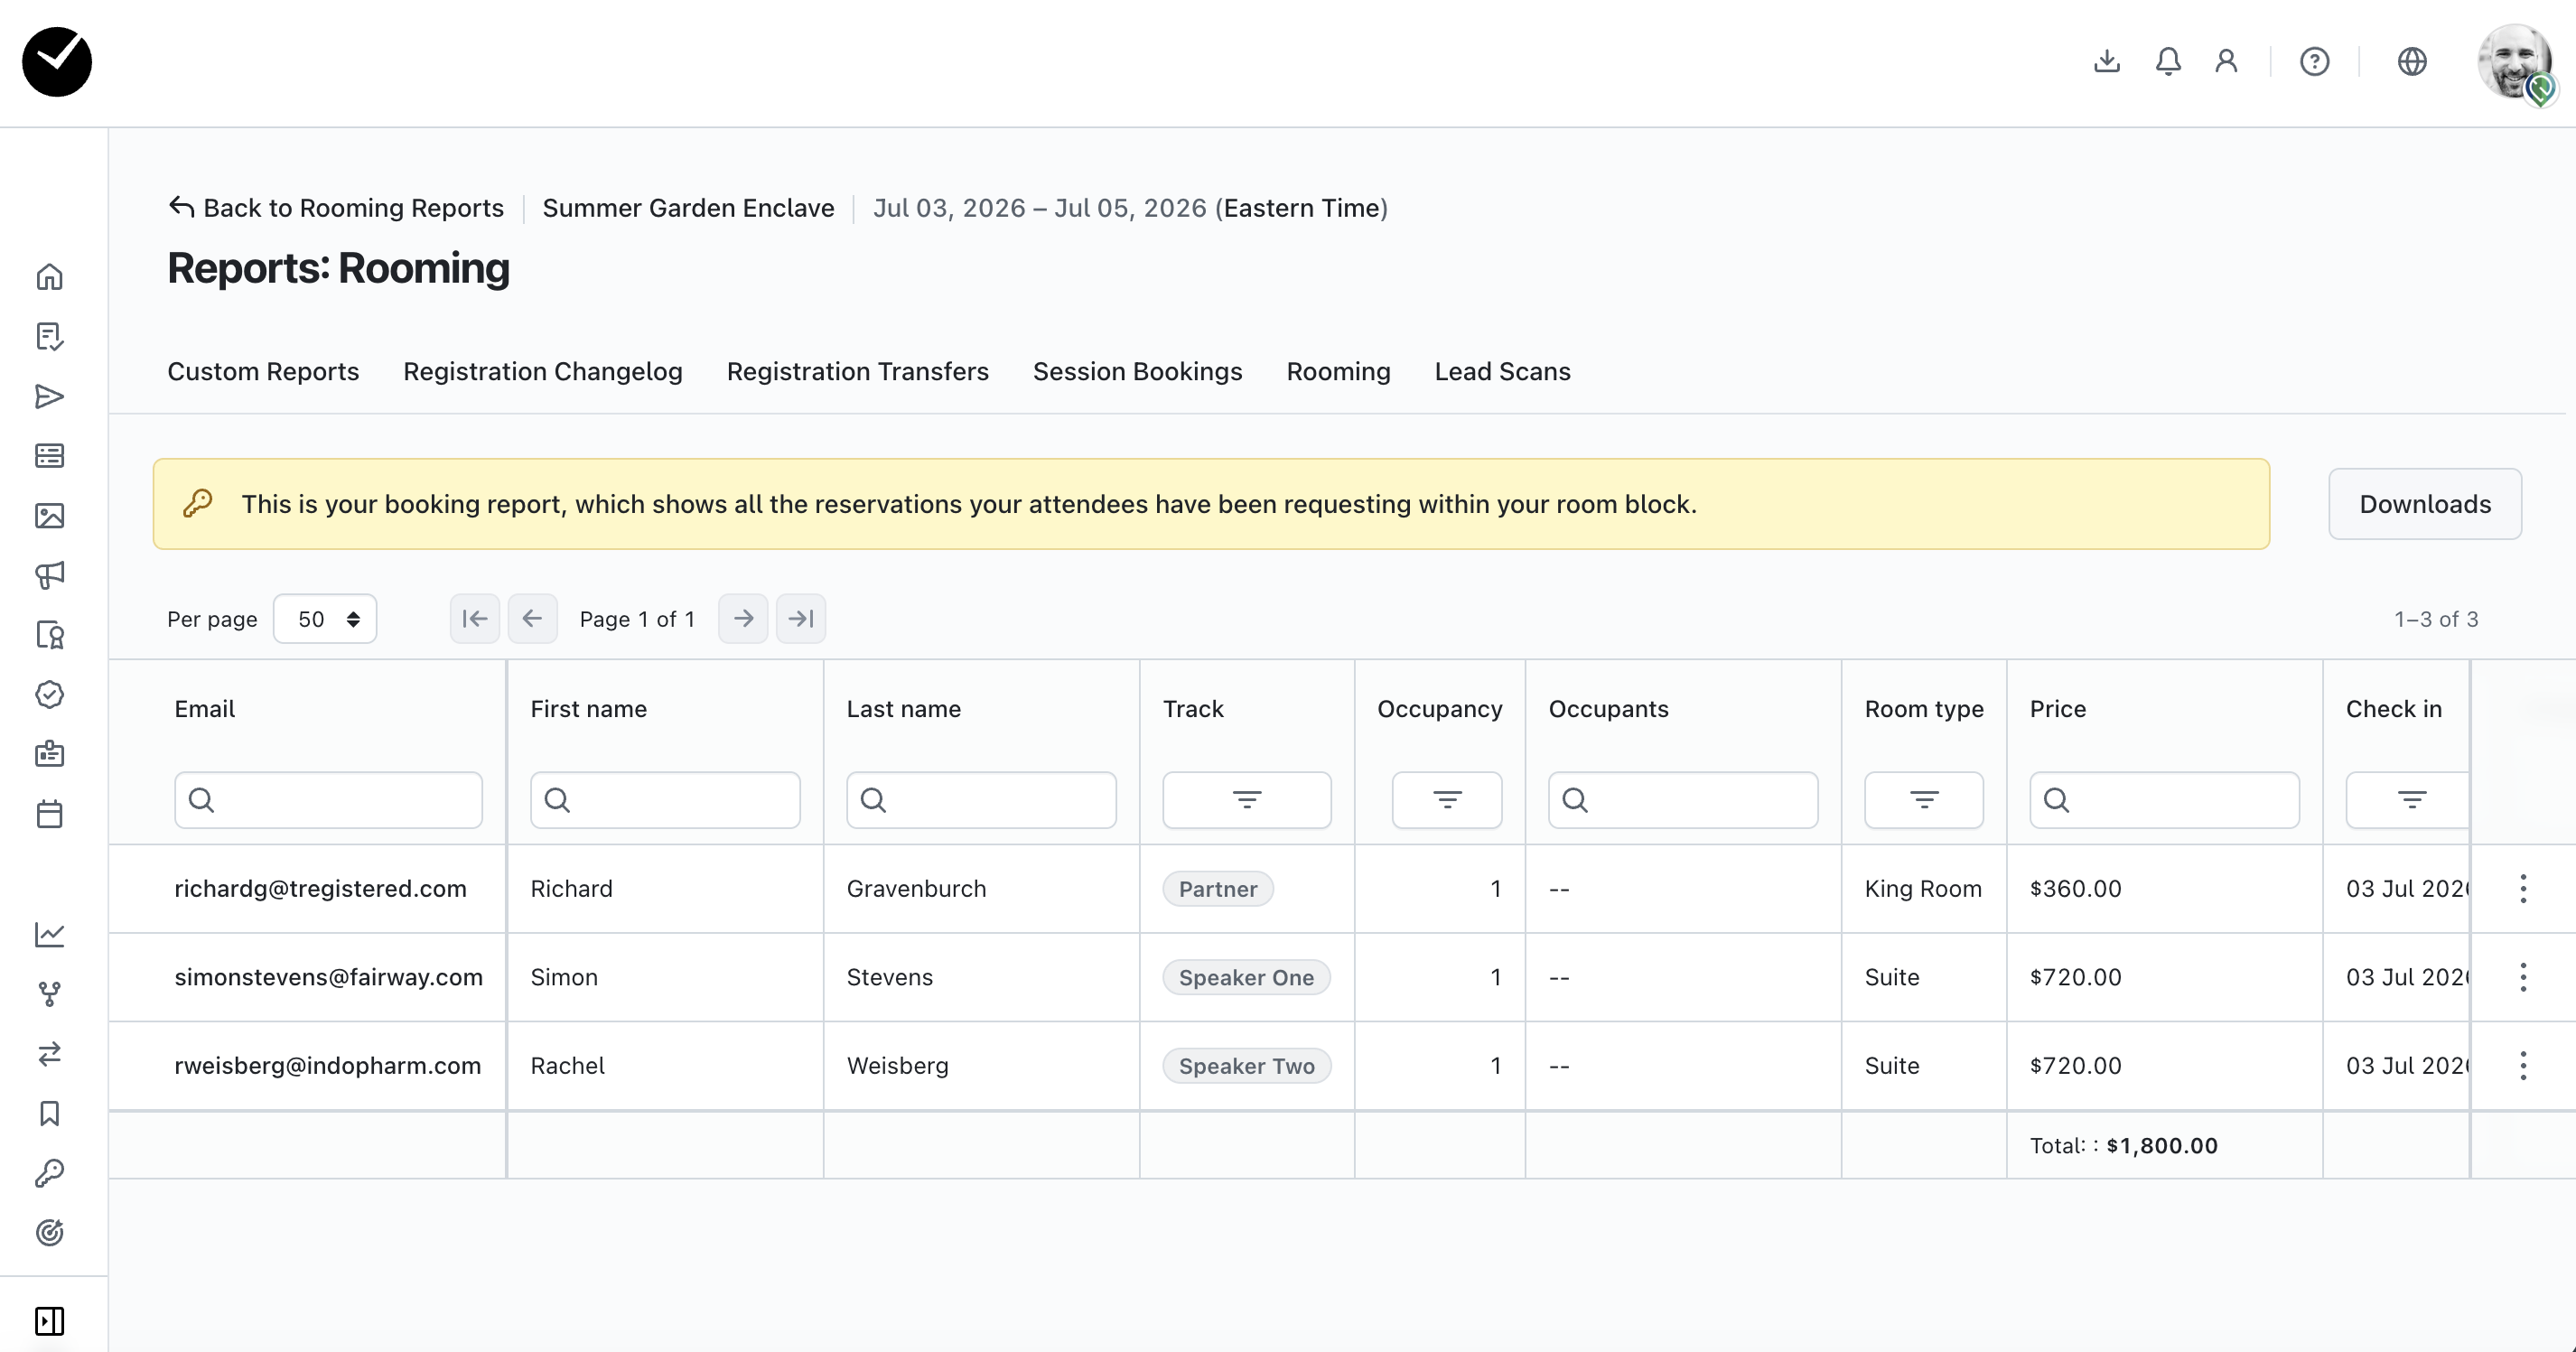Open the Track column filter
This screenshot has height=1352, width=2576.
point(1246,800)
